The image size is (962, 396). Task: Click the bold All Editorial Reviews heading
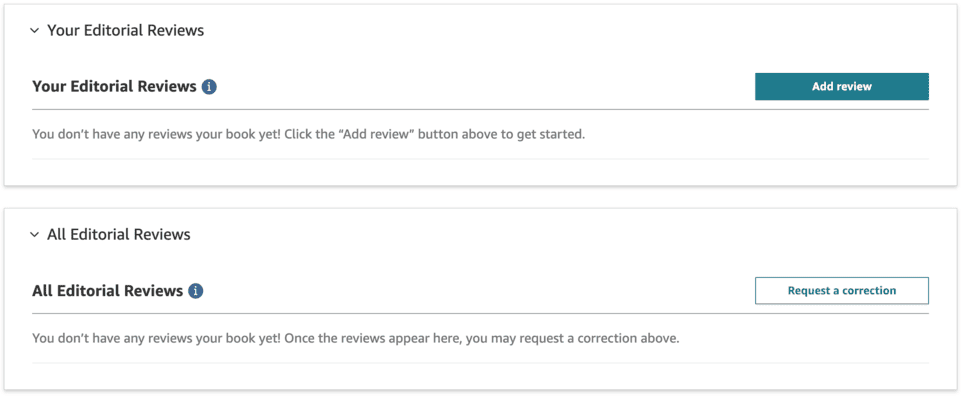[107, 290]
